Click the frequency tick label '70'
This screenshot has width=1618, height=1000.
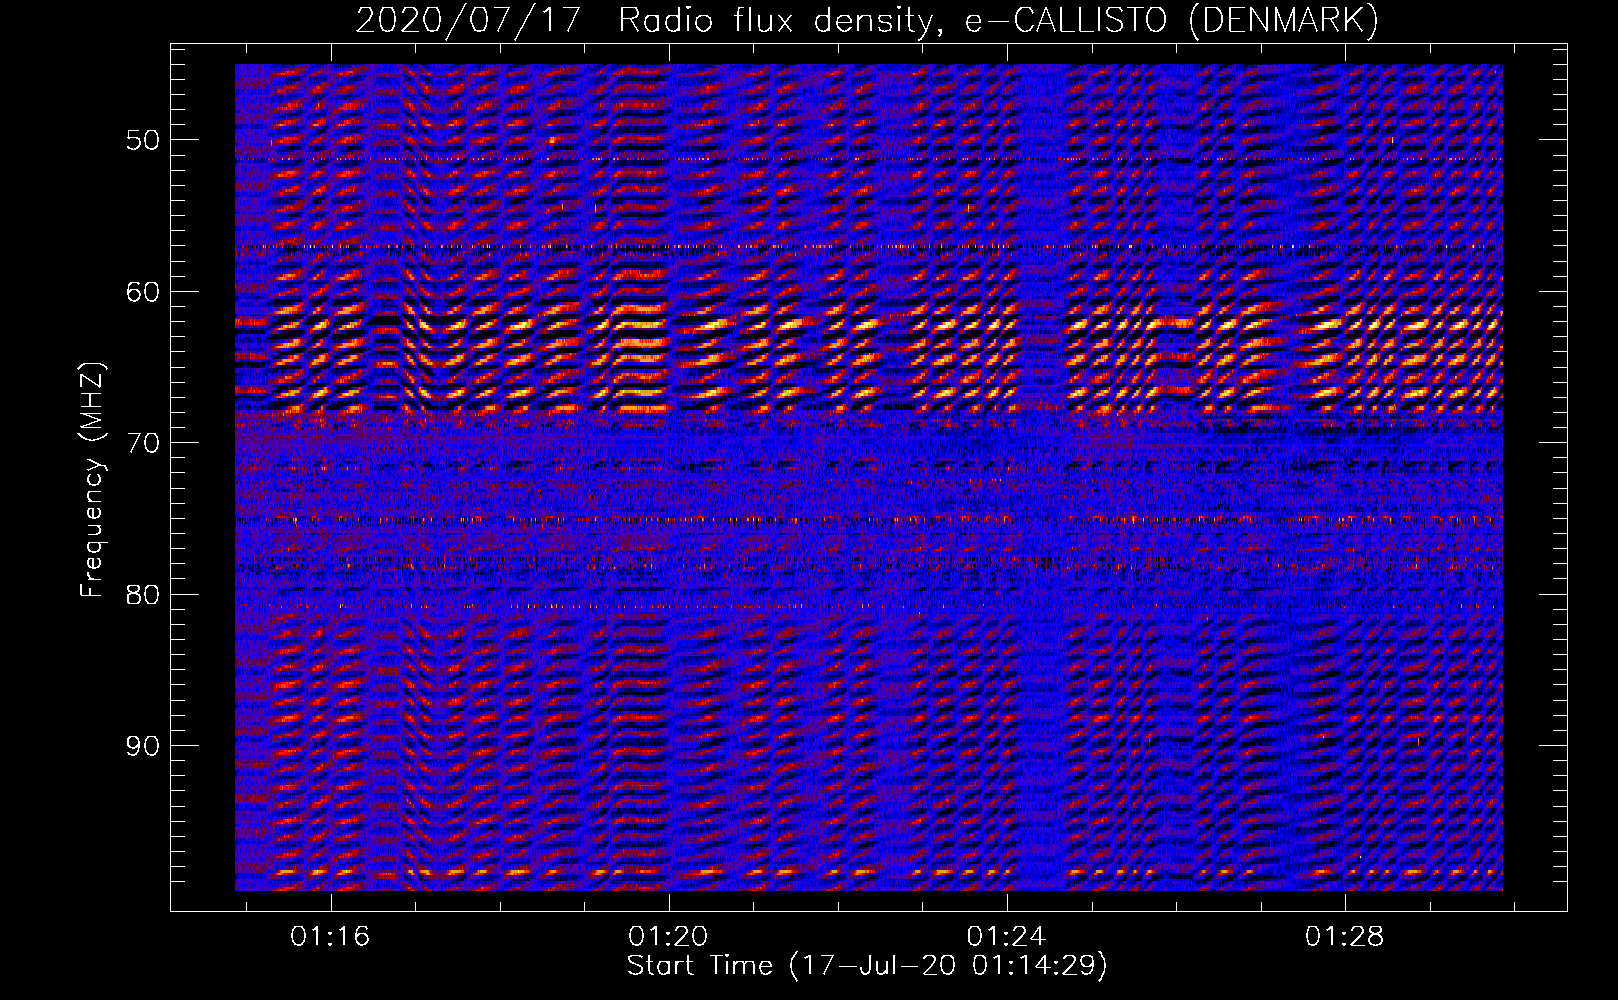[142, 443]
